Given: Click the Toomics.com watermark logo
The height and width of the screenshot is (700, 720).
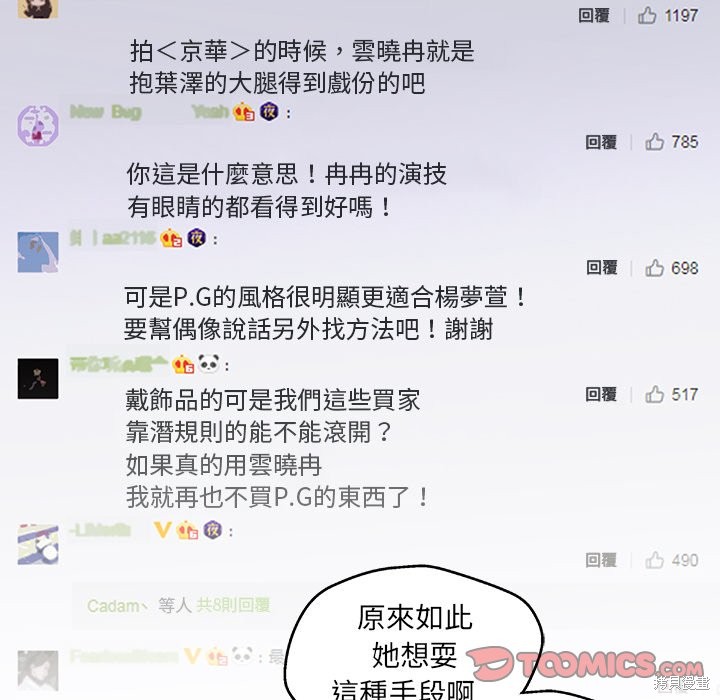Looking at the screenshot, I should pos(585,664).
